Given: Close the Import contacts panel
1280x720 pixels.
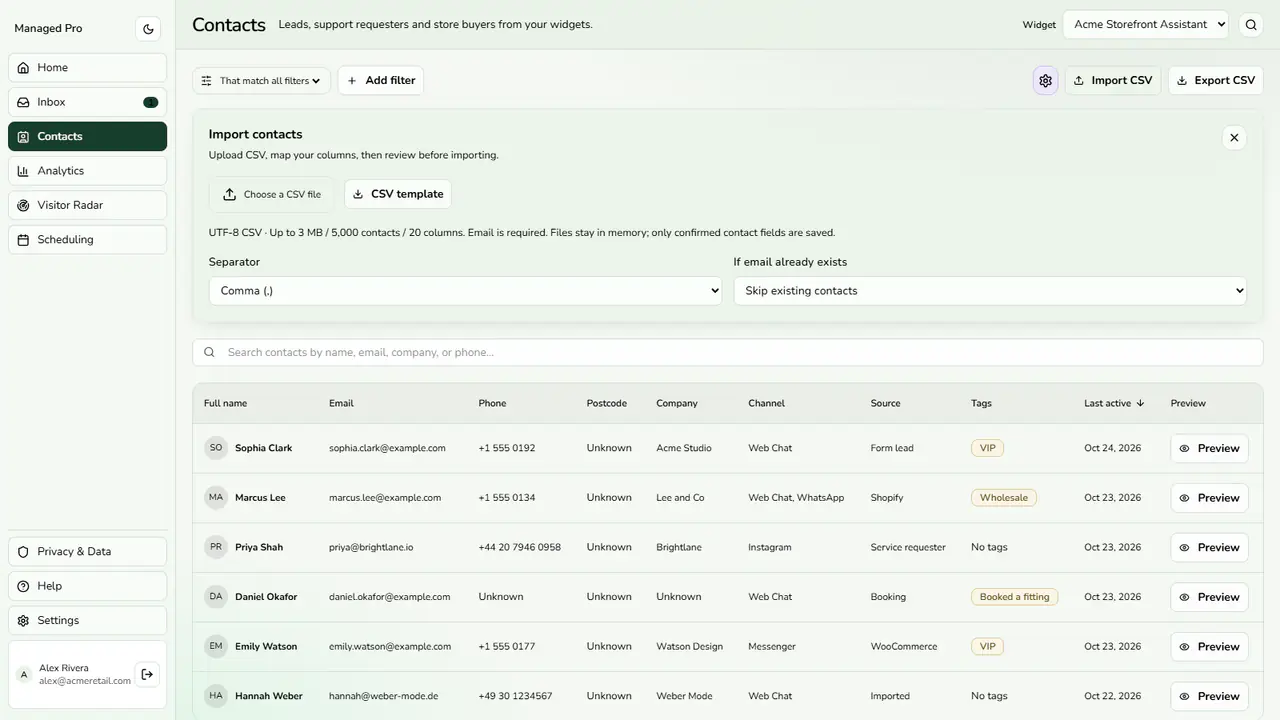Looking at the screenshot, I should pyautogui.click(x=1234, y=138).
